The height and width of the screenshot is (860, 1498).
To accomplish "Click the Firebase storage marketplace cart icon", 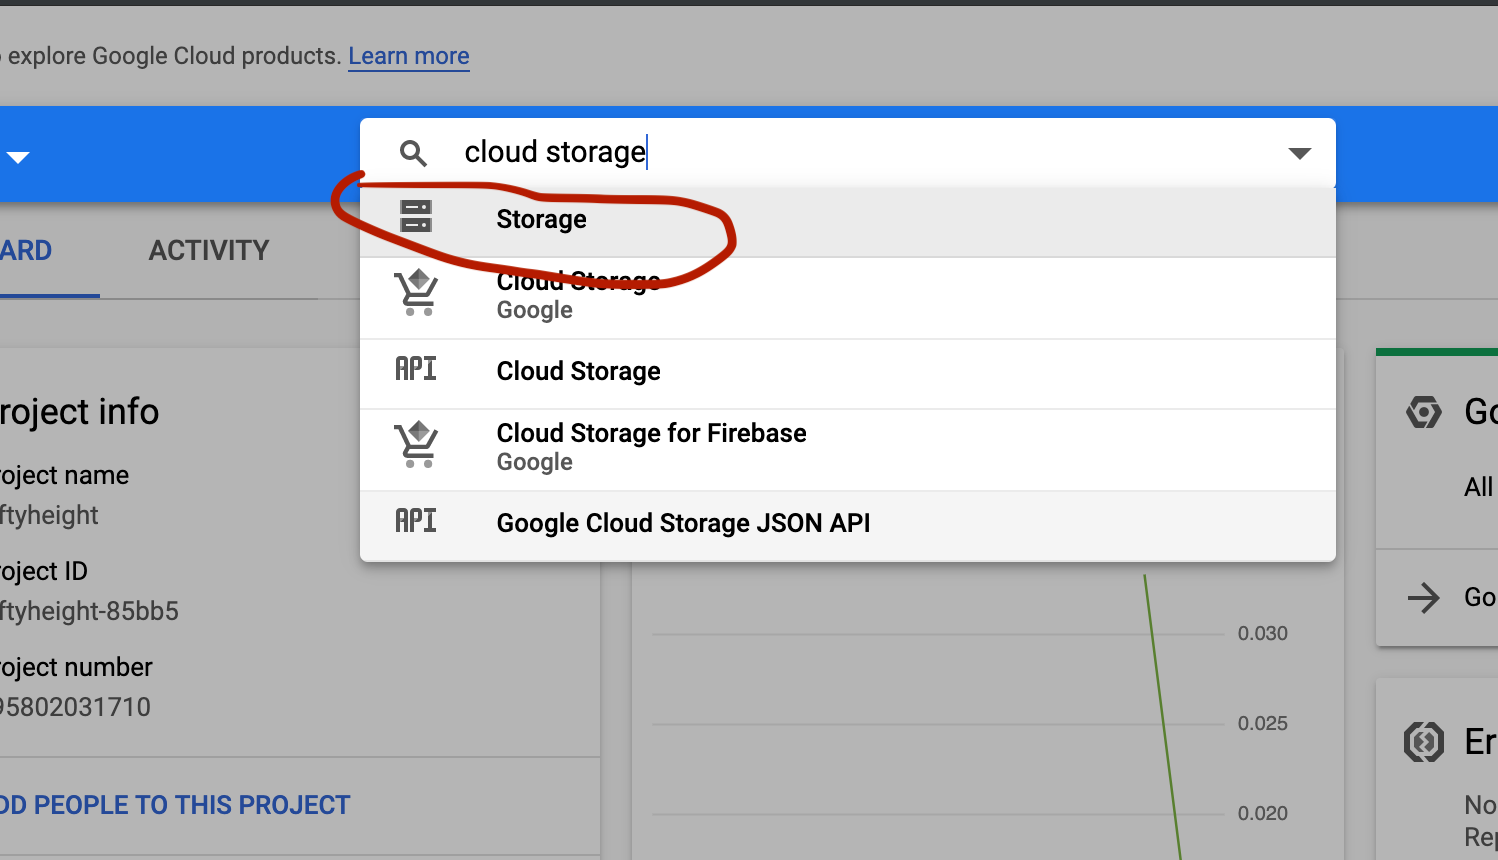I will tap(416, 445).
